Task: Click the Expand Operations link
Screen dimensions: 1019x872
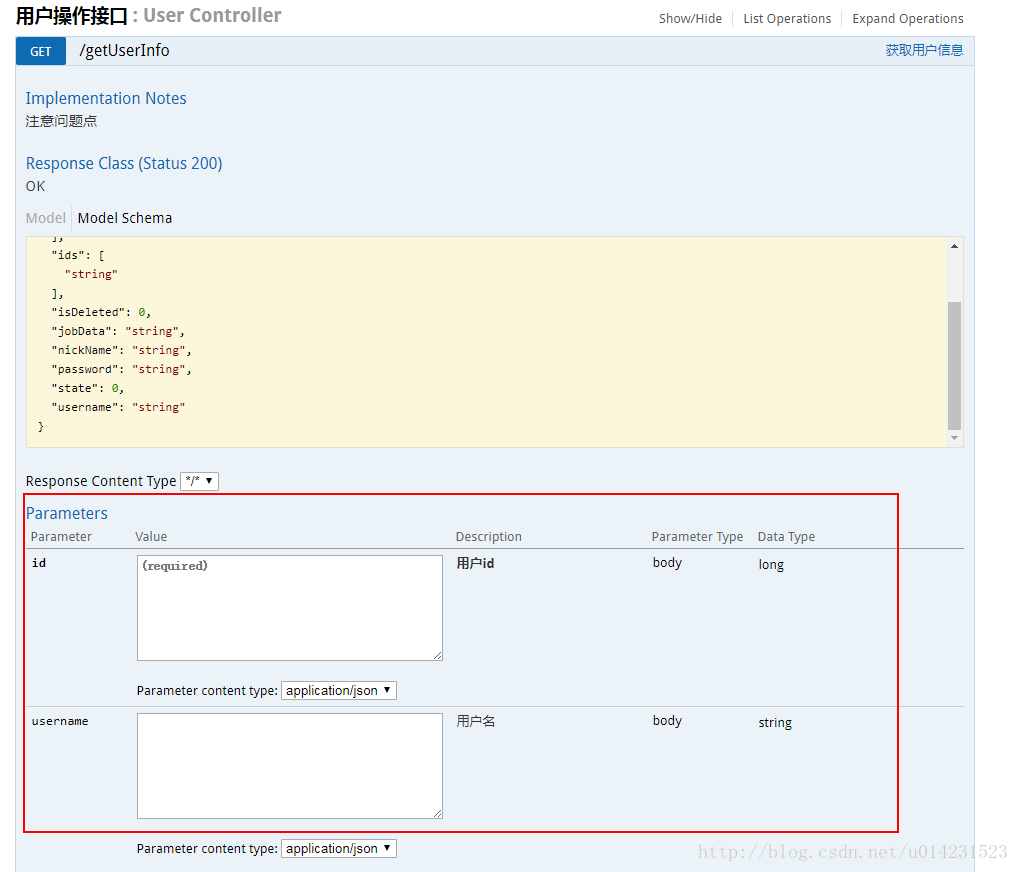Action: point(908,19)
